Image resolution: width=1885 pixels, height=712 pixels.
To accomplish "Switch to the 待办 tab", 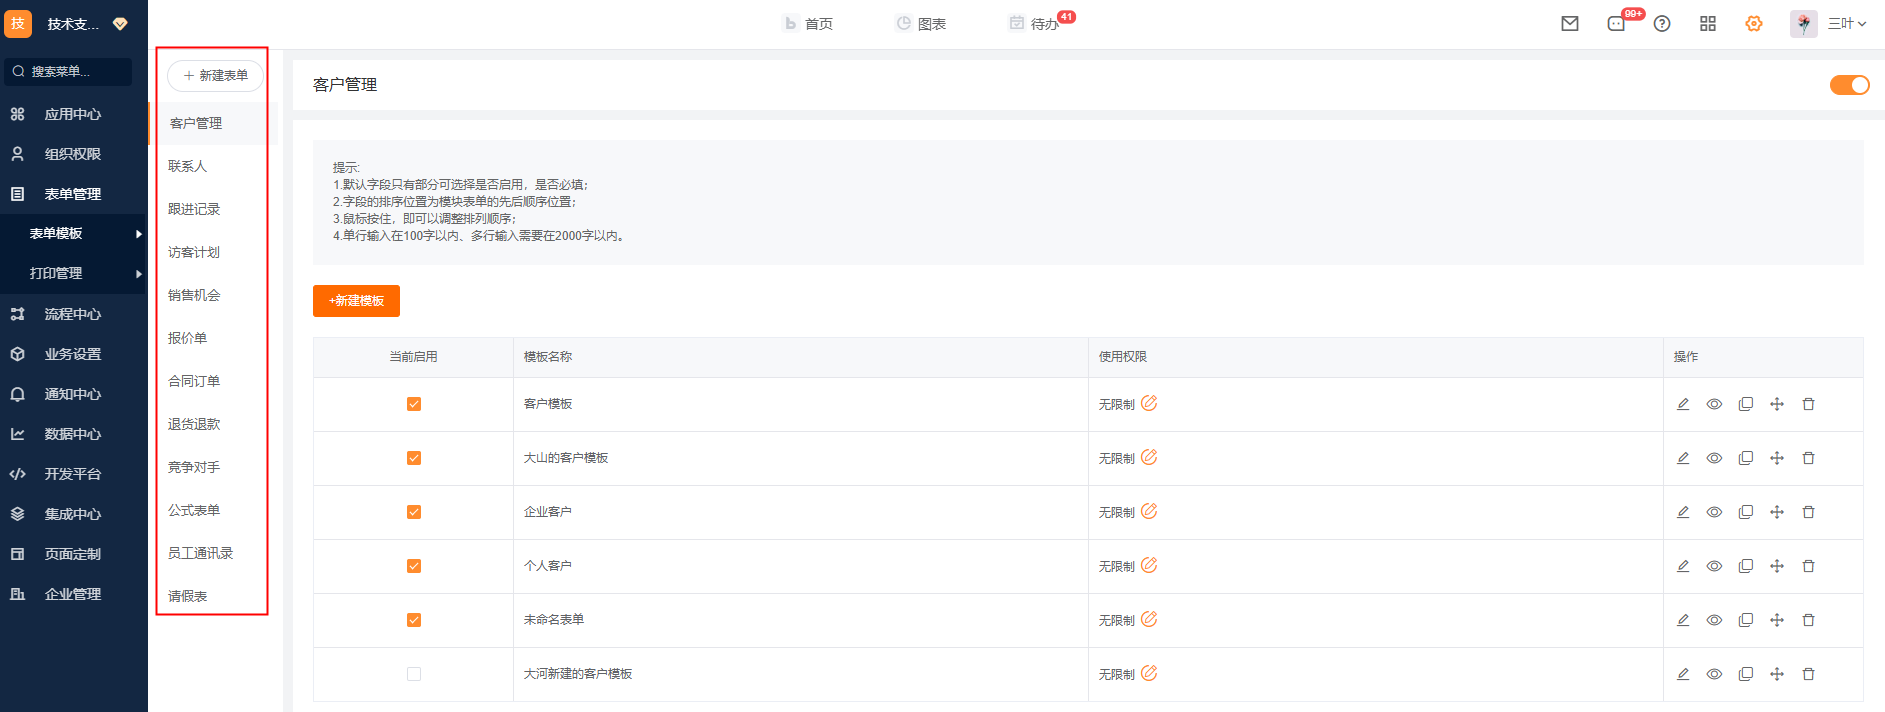I will click(x=1042, y=24).
